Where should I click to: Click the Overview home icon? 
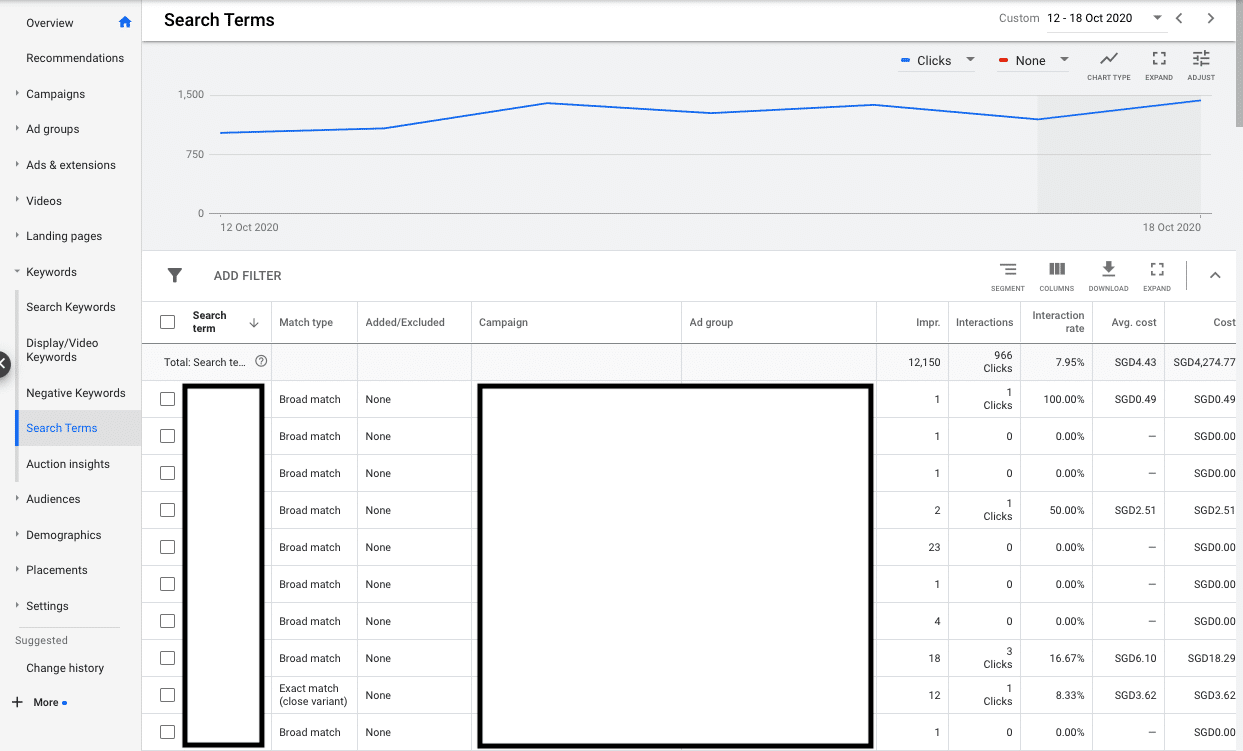(125, 22)
